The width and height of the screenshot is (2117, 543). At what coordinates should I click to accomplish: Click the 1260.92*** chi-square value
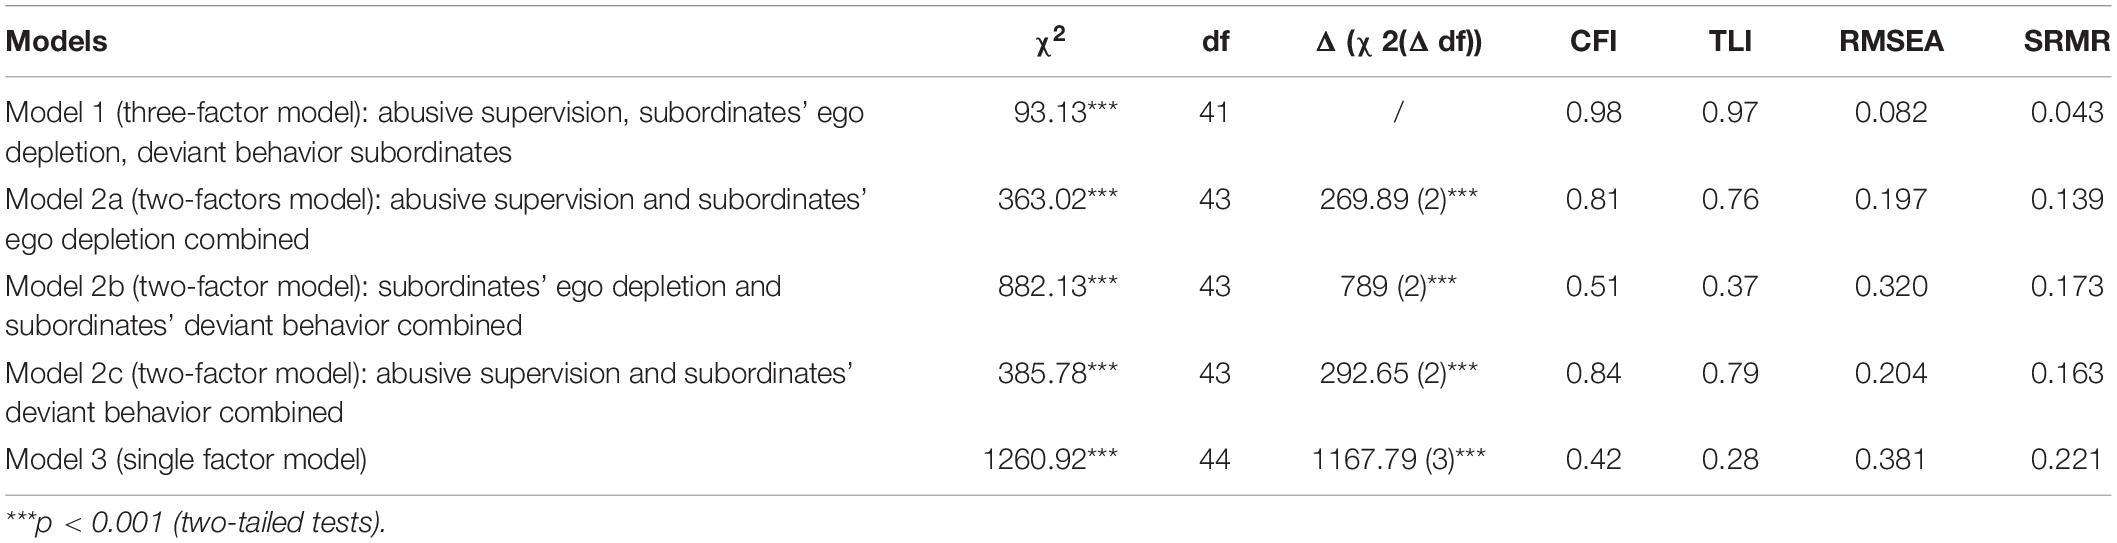coord(1051,459)
